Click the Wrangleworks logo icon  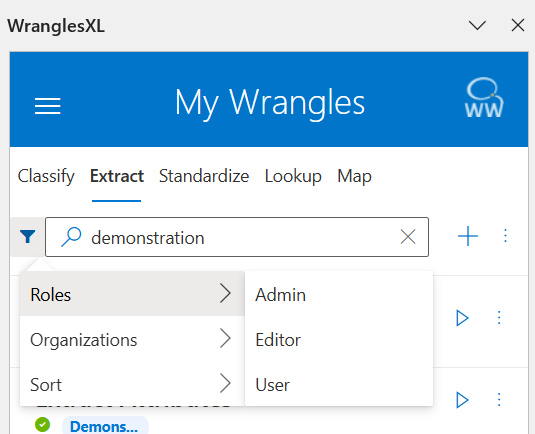coord(484,98)
